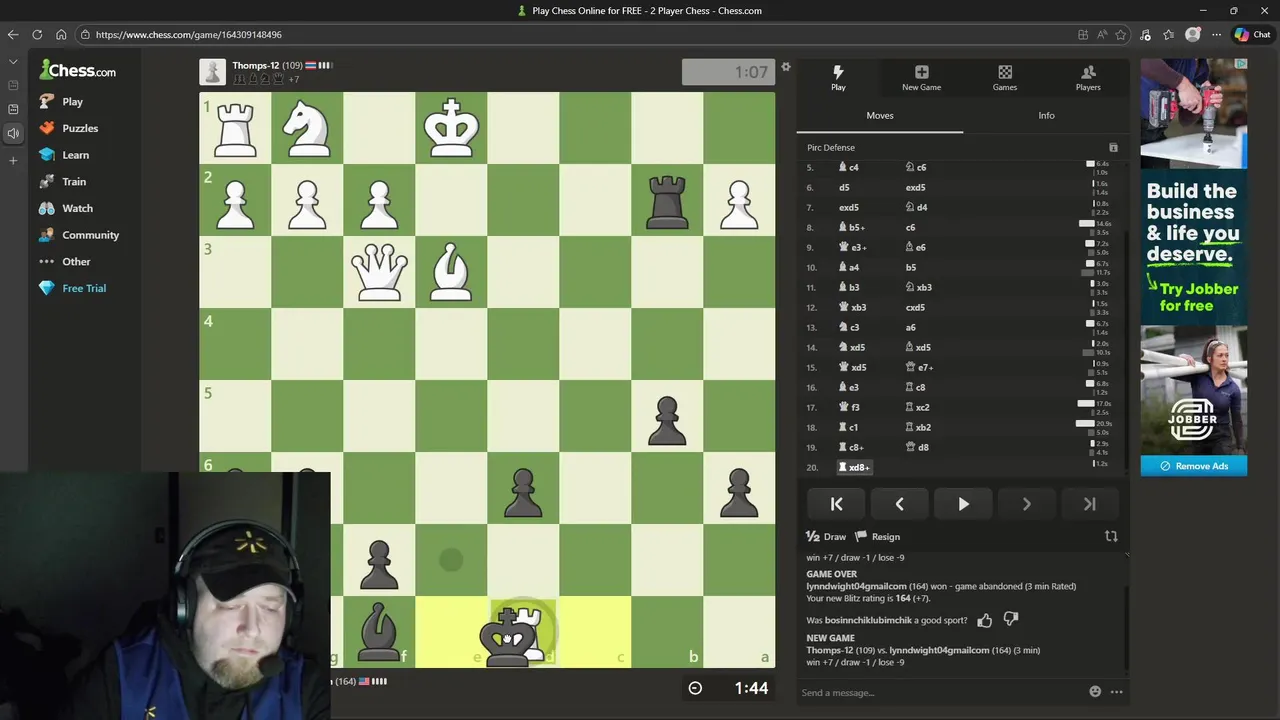Click the clock icon beside 1:44 timer
Image resolution: width=1280 pixels, height=720 pixels.
(x=695, y=688)
